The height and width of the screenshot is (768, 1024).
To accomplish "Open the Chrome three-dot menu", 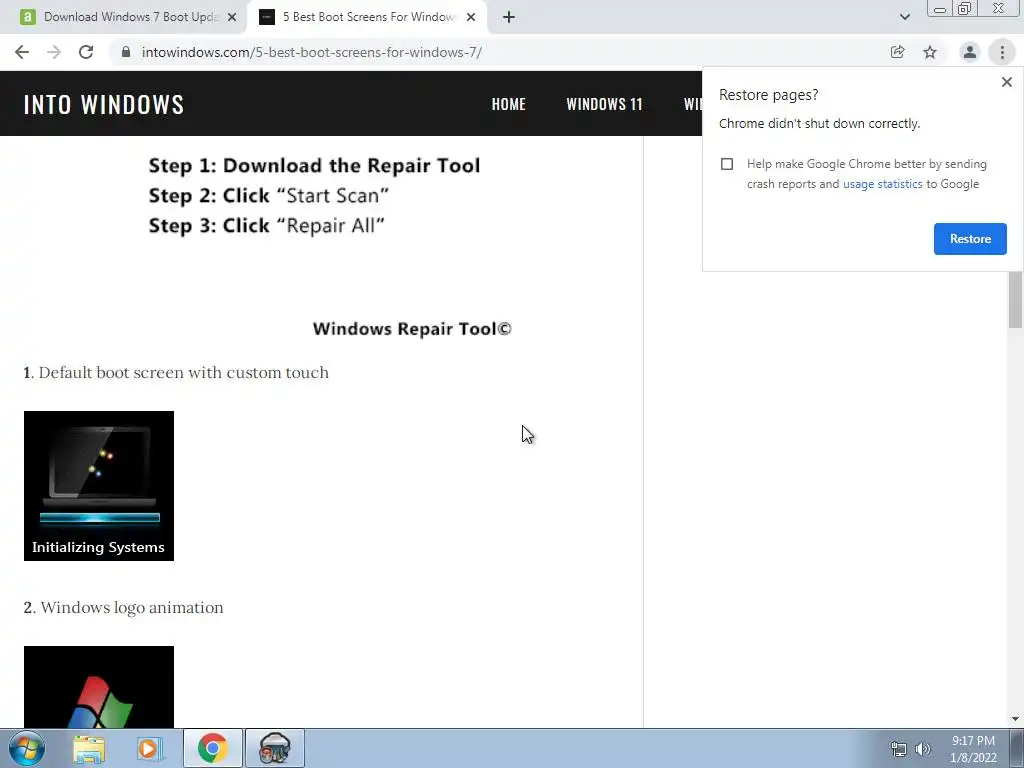I will click(x=1002, y=52).
